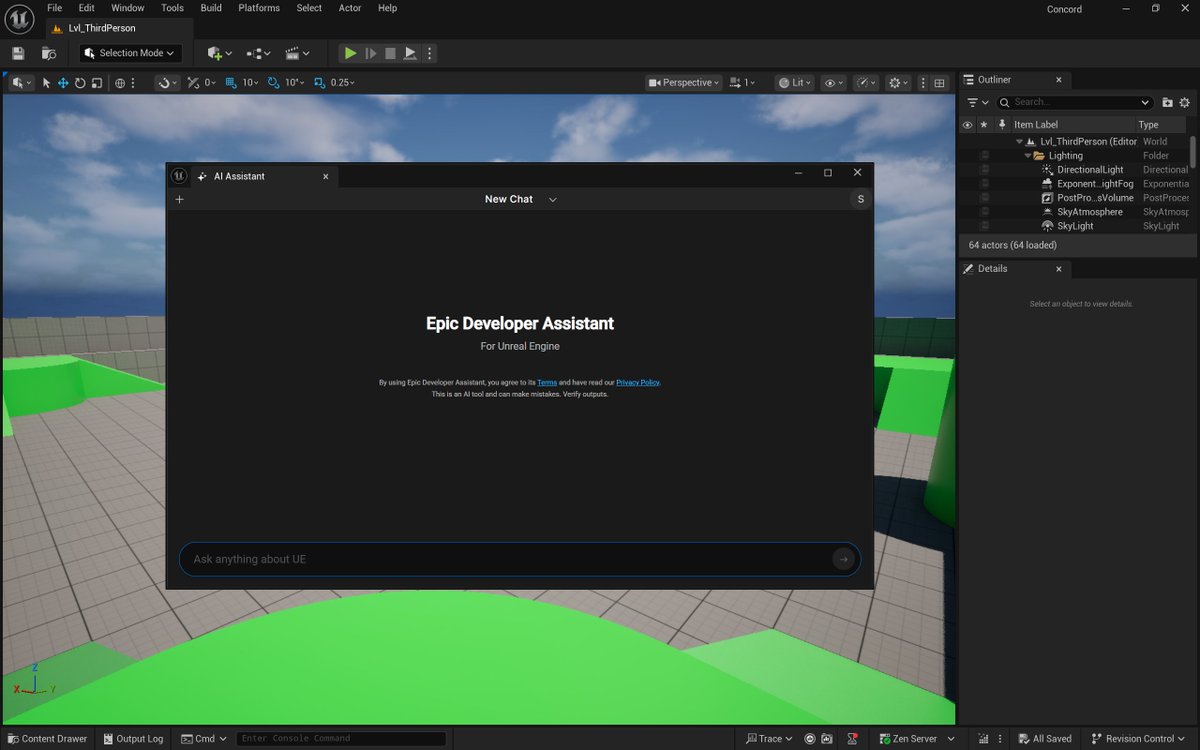Select SkyAtmosphere actor in Outliner
The width and height of the screenshot is (1200, 750).
(1090, 212)
